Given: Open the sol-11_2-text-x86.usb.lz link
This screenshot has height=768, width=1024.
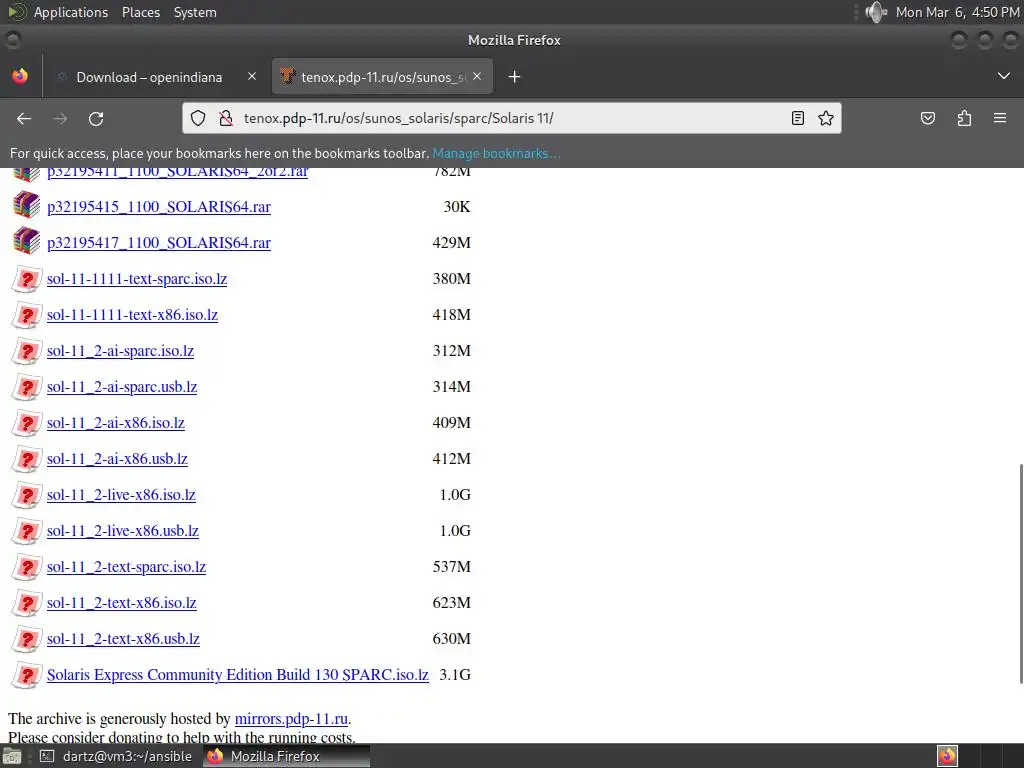Looking at the screenshot, I should click(123, 638).
